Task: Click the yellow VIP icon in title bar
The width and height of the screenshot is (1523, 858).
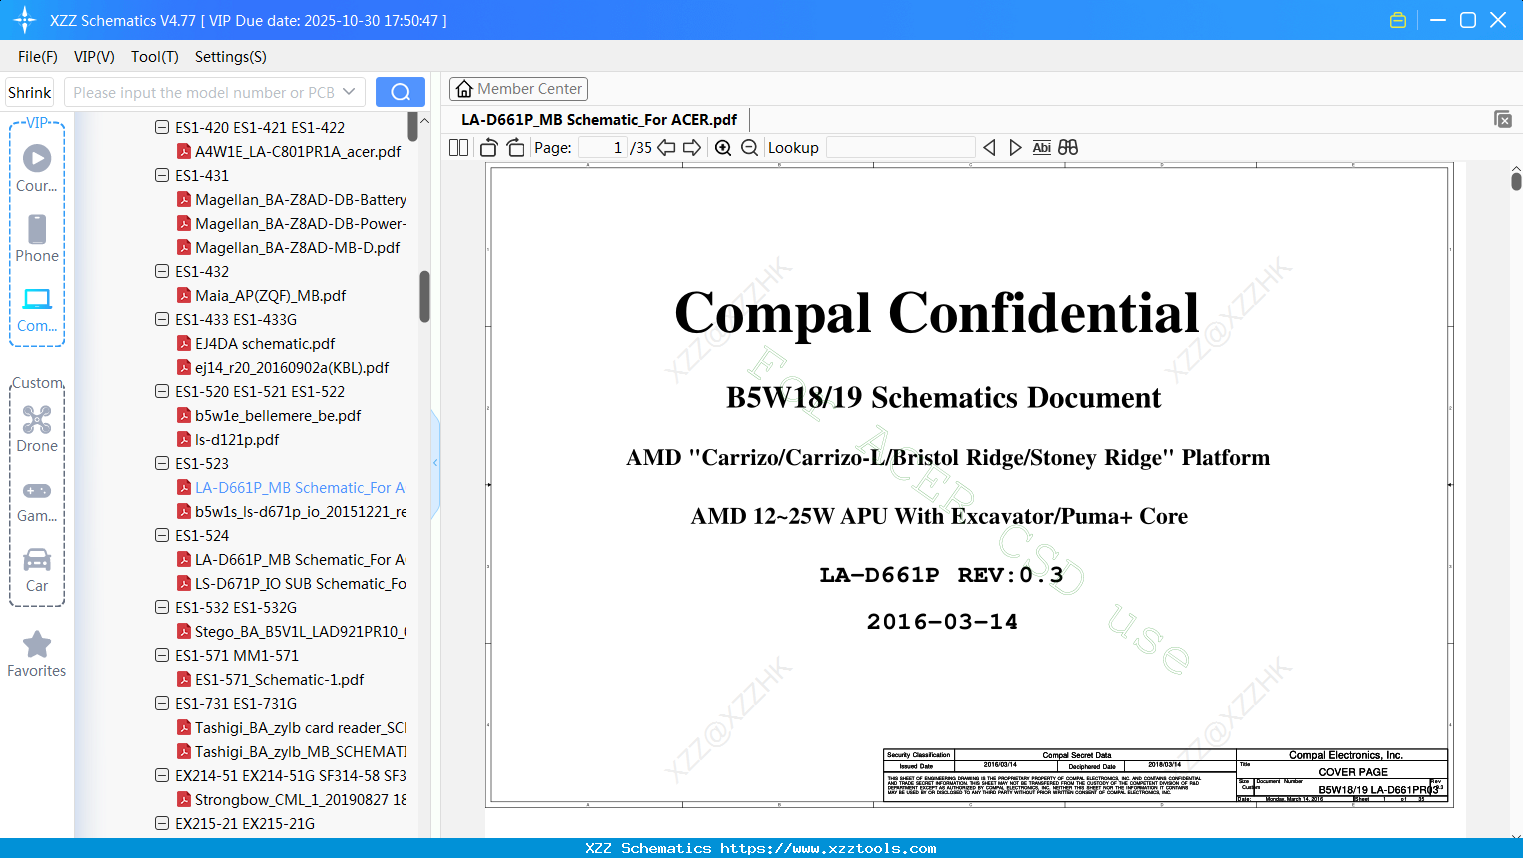Action: [1398, 20]
